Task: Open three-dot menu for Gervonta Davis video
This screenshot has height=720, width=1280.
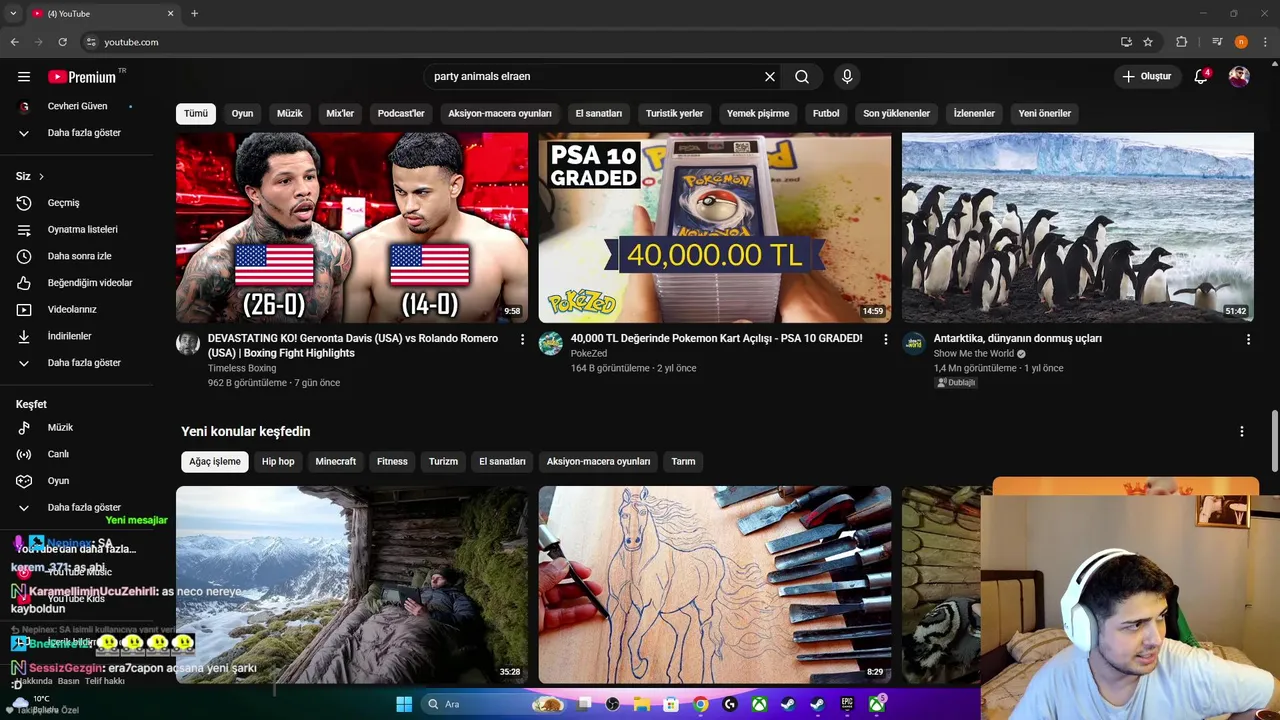Action: [522, 340]
